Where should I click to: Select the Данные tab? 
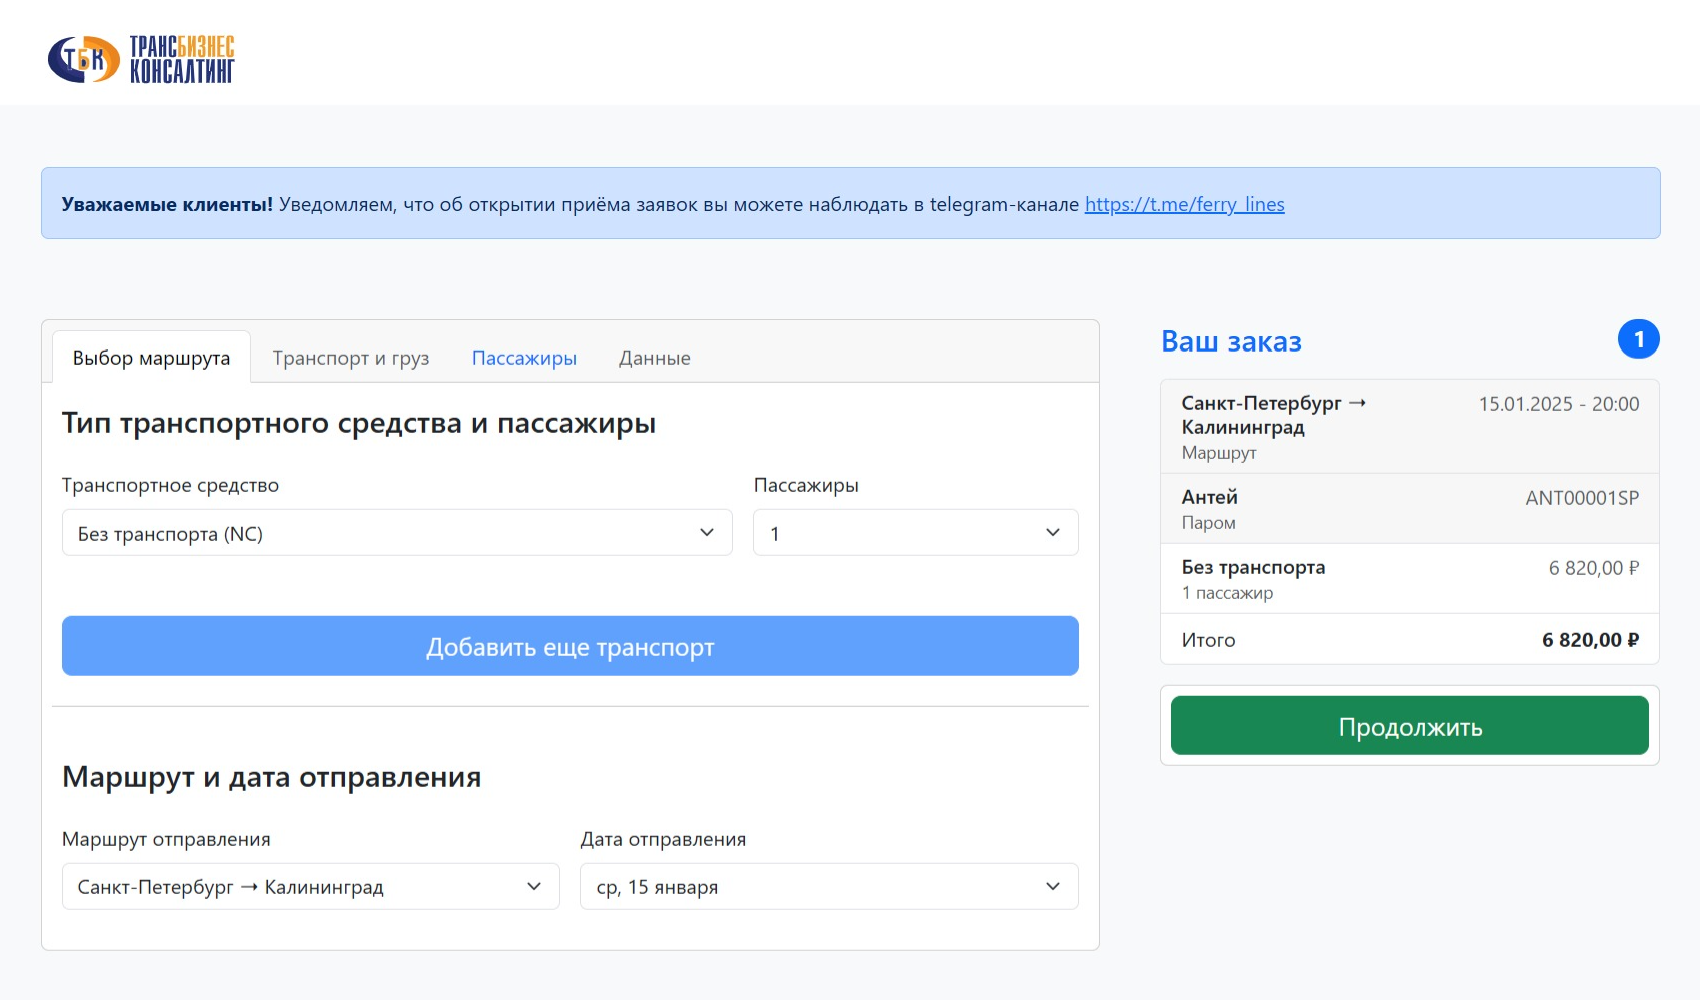[x=654, y=358]
